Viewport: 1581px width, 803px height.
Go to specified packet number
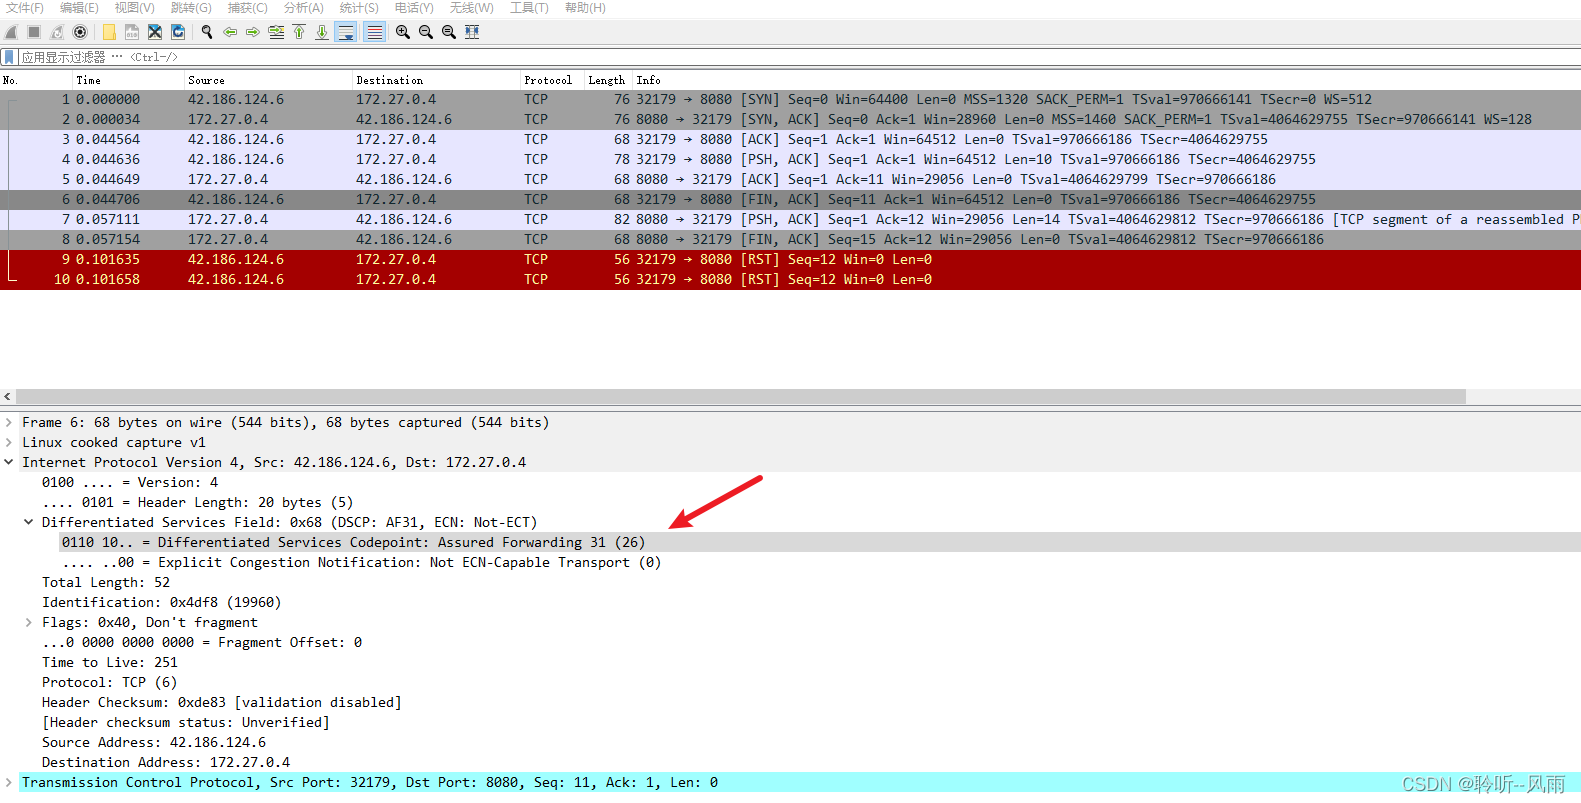(x=276, y=32)
